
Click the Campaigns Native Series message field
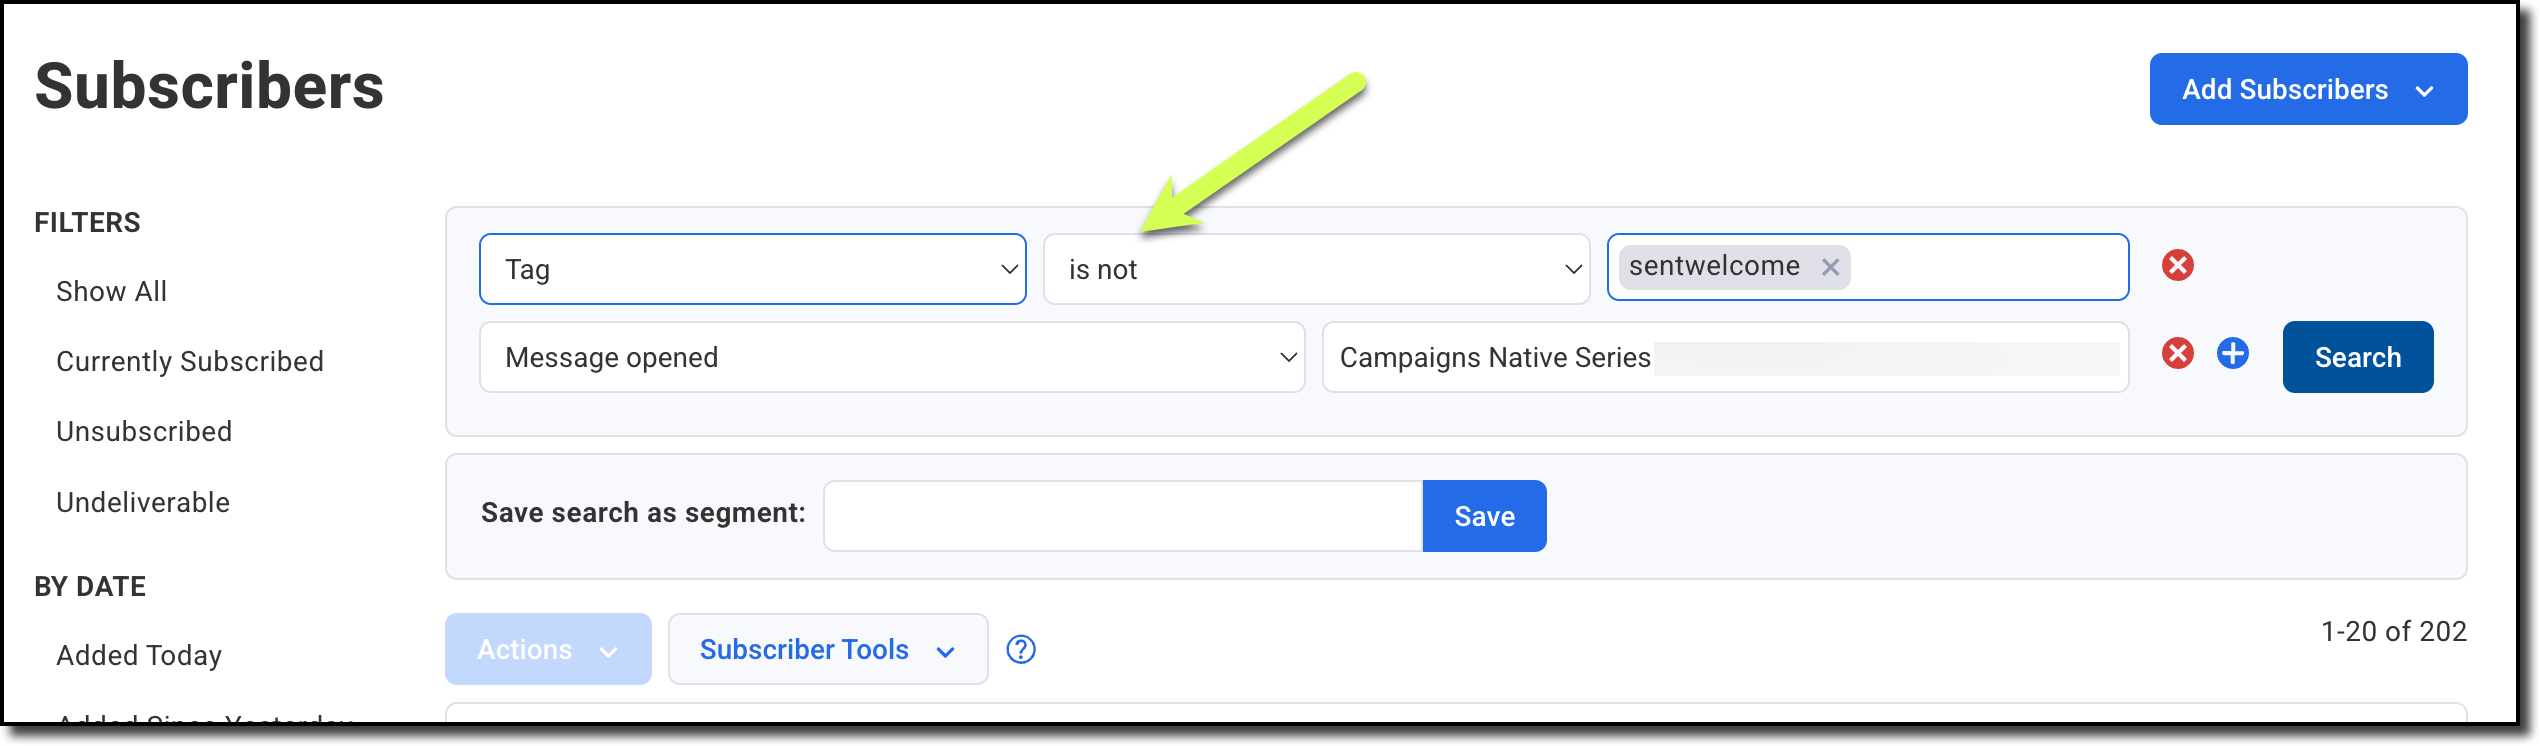point(1724,357)
